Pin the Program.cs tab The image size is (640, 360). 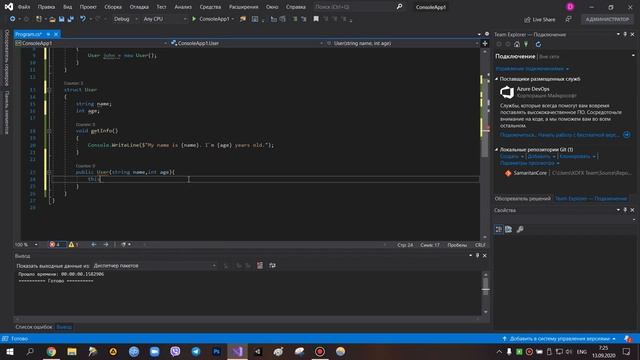[48, 34]
